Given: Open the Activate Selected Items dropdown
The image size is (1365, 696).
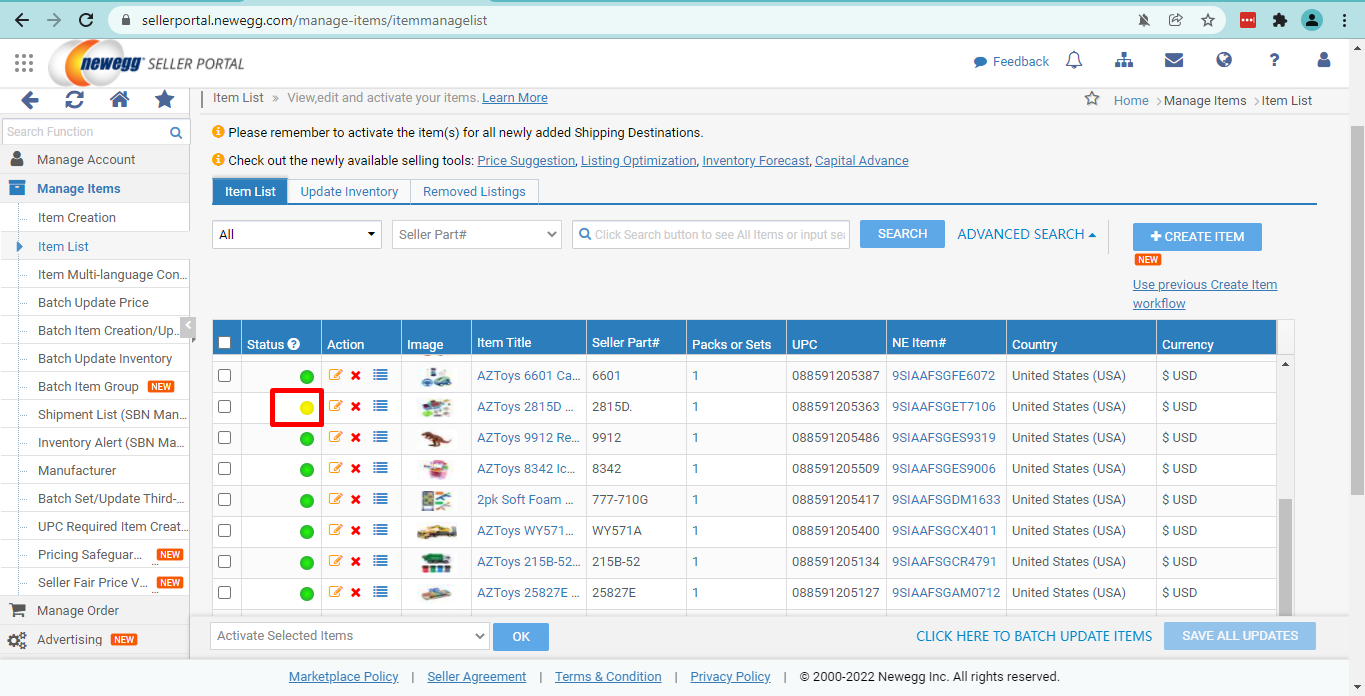Looking at the screenshot, I should pos(350,636).
